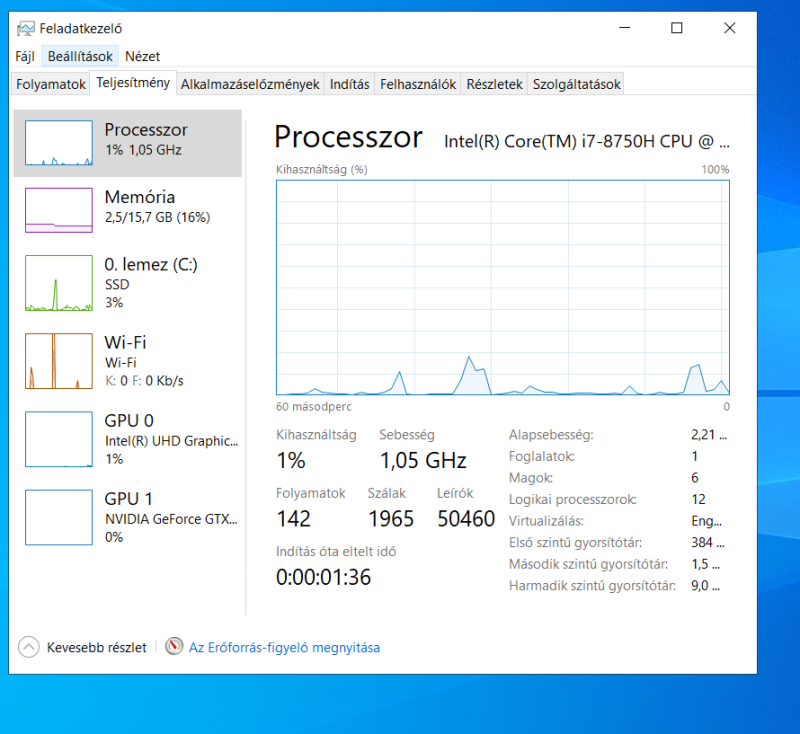Image resolution: width=800 pixels, height=734 pixels.
Task: Open the Szolgáltatások tab
Action: [577, 84]
